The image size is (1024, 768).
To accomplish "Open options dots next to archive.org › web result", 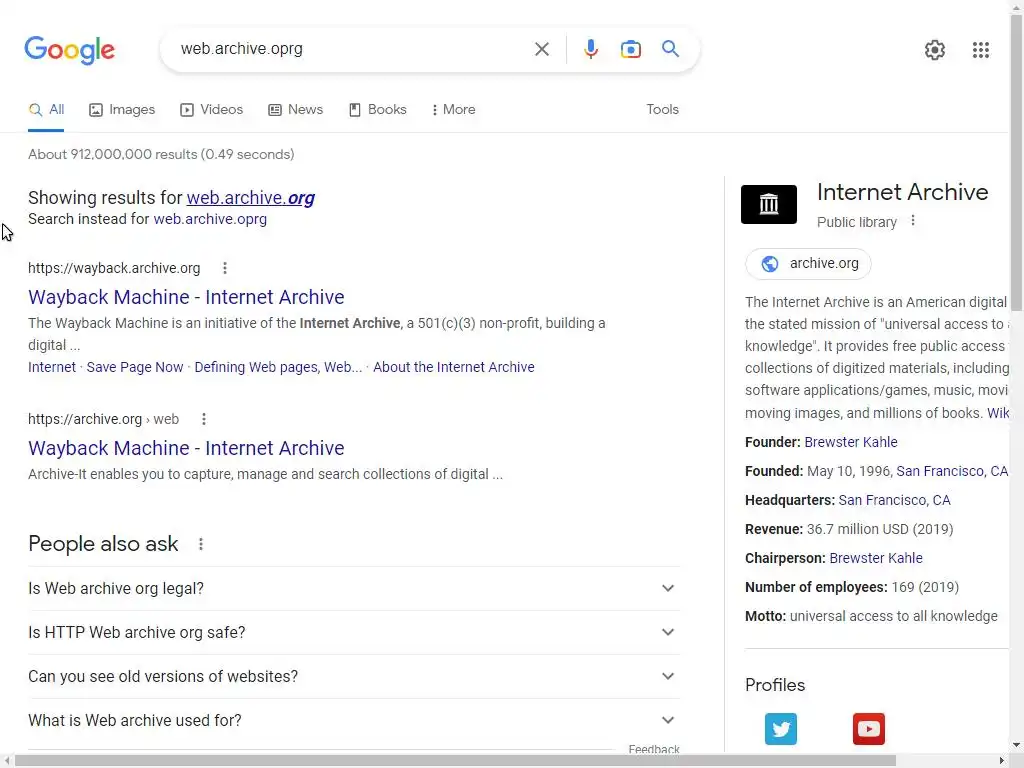I will coord(204,419).
